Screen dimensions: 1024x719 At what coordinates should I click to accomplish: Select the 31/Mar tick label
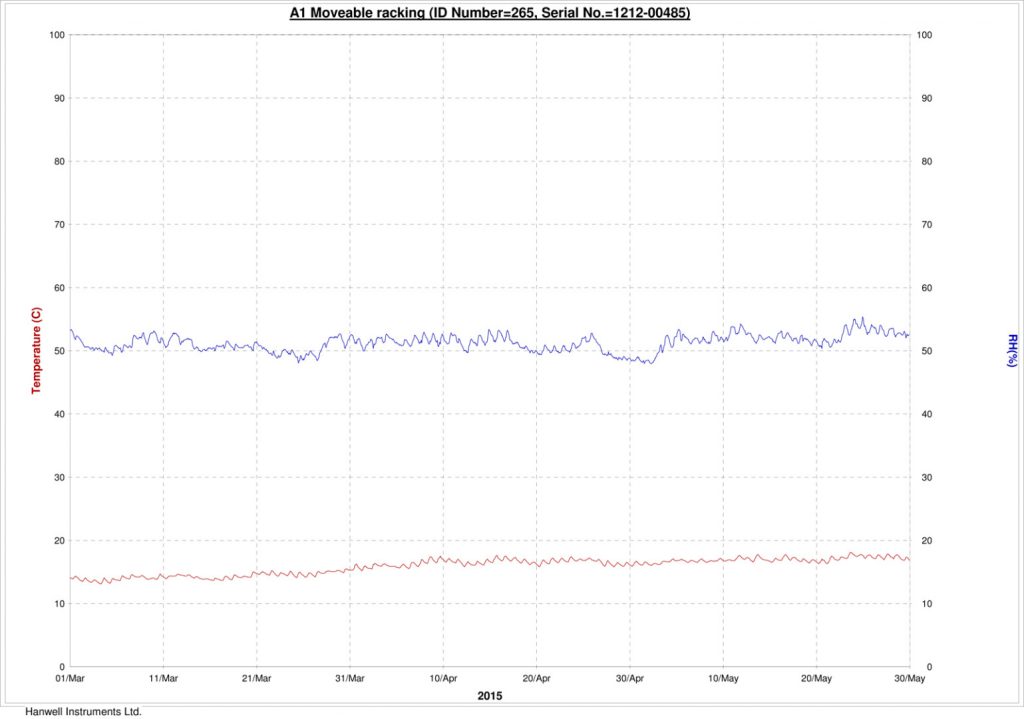click(x=352, y=677)
